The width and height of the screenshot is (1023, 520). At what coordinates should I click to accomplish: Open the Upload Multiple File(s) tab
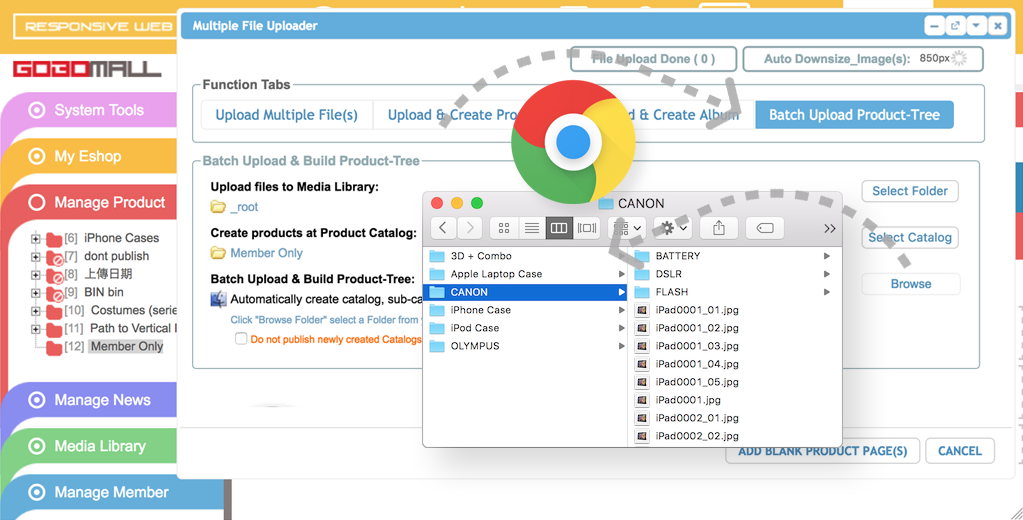pos(286,115)
